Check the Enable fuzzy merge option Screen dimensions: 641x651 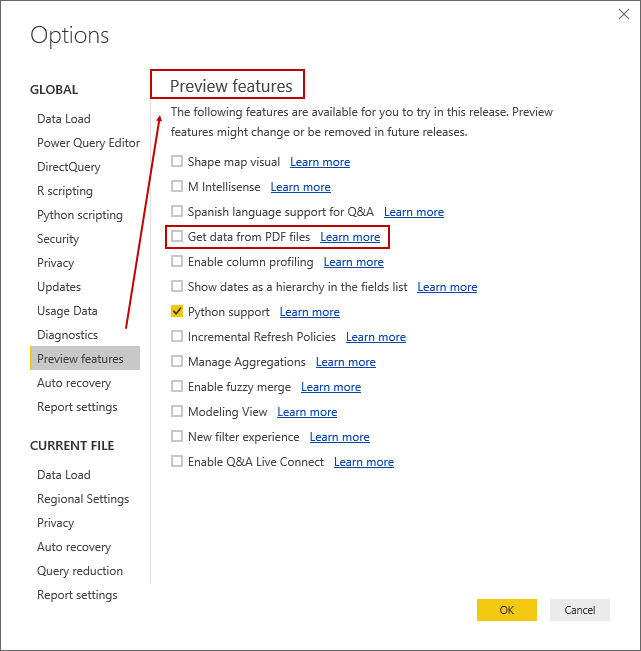point(177,387)
